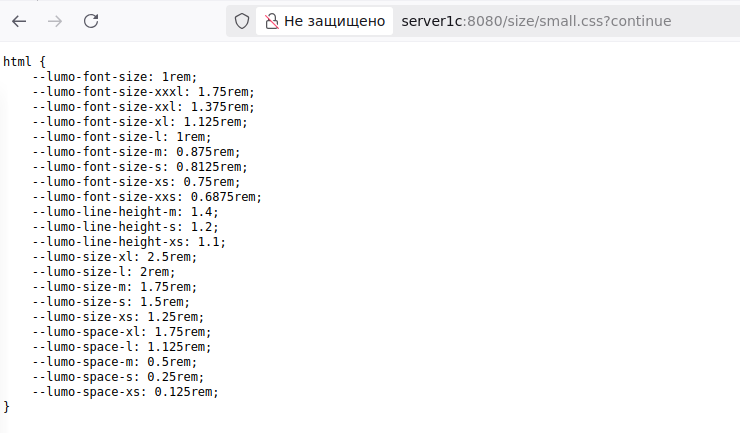This screenshot has width=740, height=433.
Task: Click the --lumo-space-xs: 0.125rem line
Action: 126,392
